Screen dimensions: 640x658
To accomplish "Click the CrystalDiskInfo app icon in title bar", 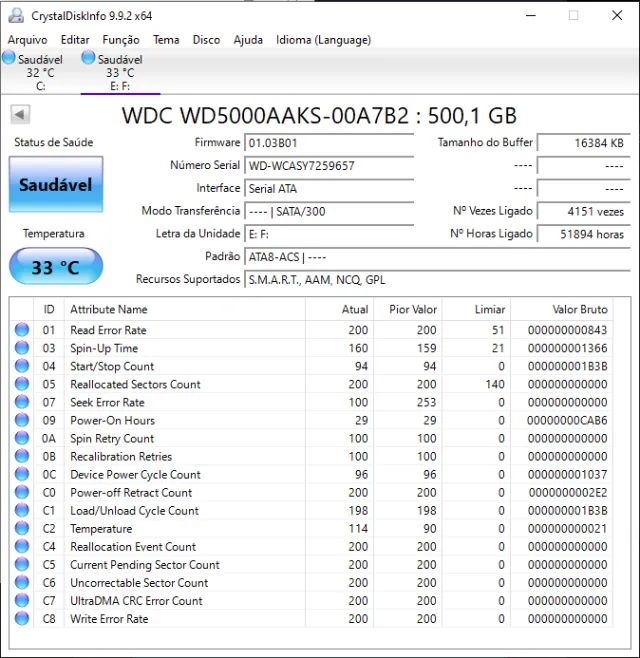I will tap(16, 16).
